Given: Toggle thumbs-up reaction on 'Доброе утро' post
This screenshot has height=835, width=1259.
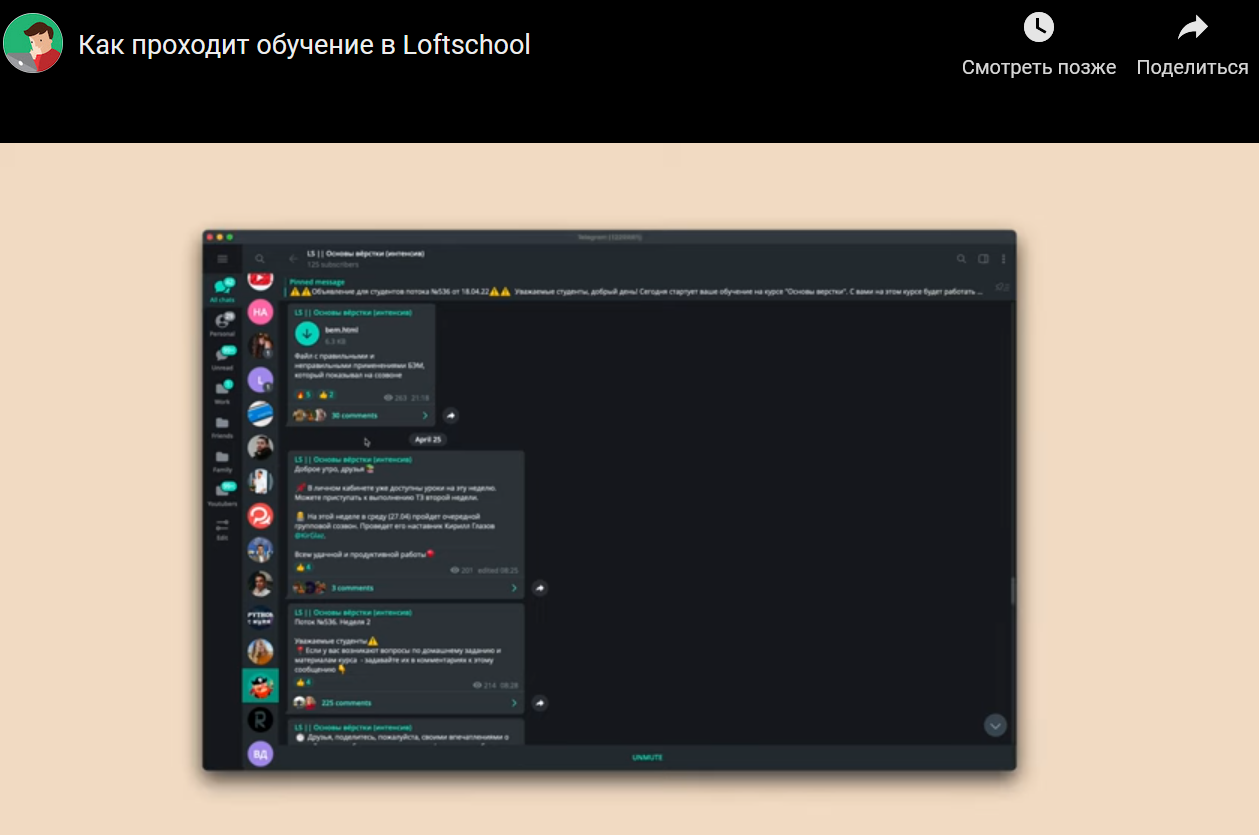Looking at the screenshot, I should click(x=304, y=568).
